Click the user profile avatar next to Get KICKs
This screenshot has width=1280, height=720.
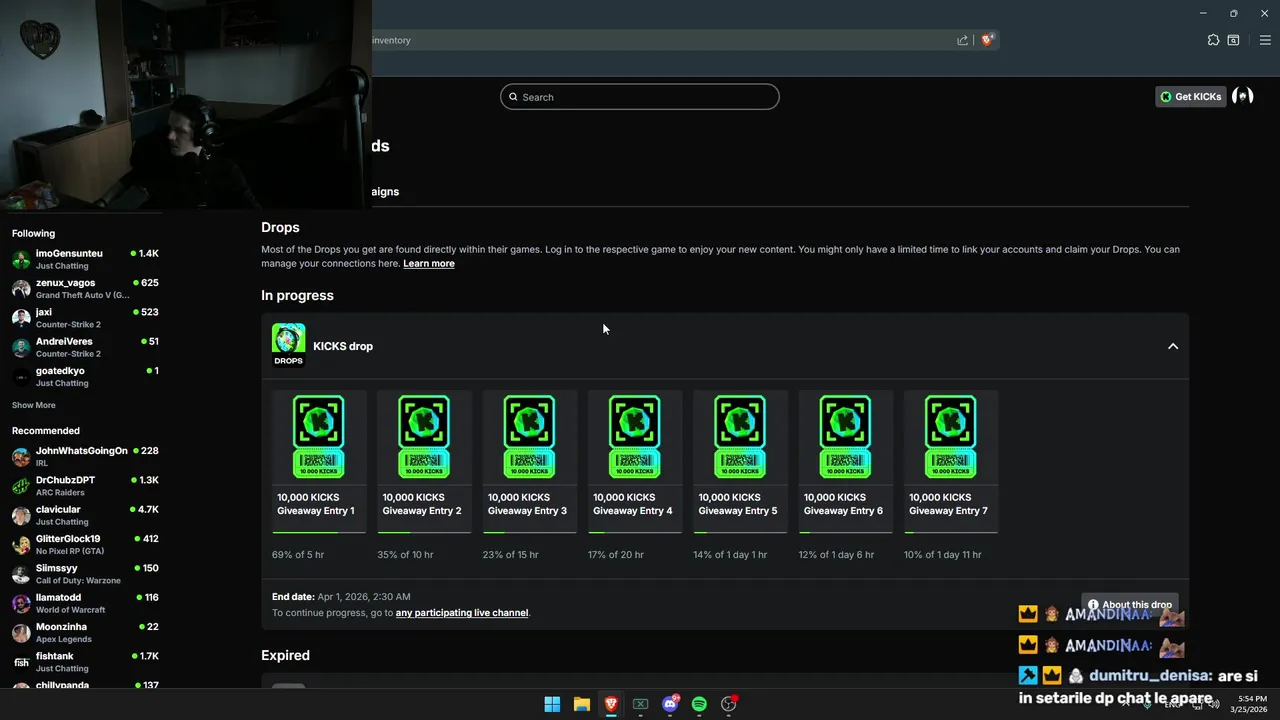(x=1243, y=96)
